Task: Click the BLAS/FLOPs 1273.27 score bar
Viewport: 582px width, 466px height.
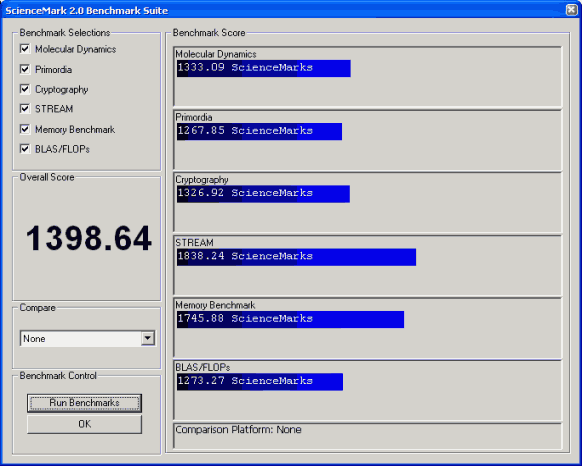Action: [260, 382]
